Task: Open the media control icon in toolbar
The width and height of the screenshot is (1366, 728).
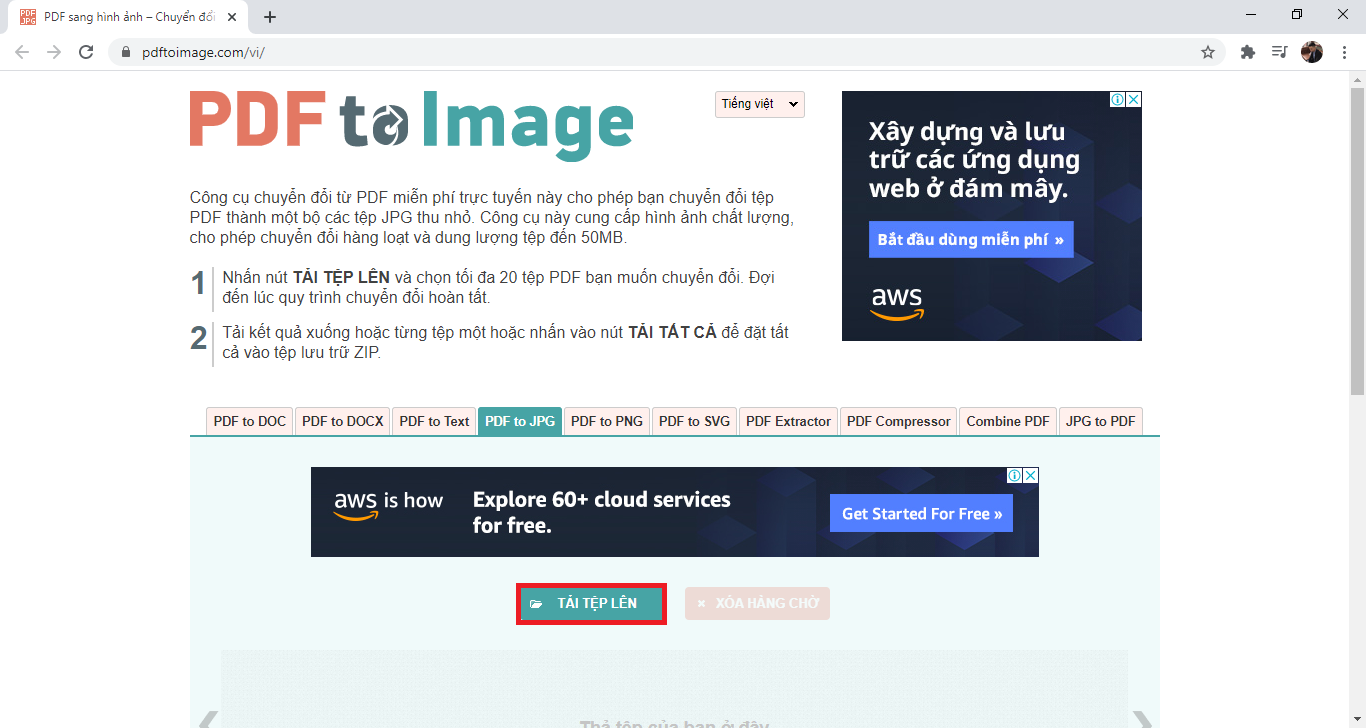Action: [x=1279, y=52]
